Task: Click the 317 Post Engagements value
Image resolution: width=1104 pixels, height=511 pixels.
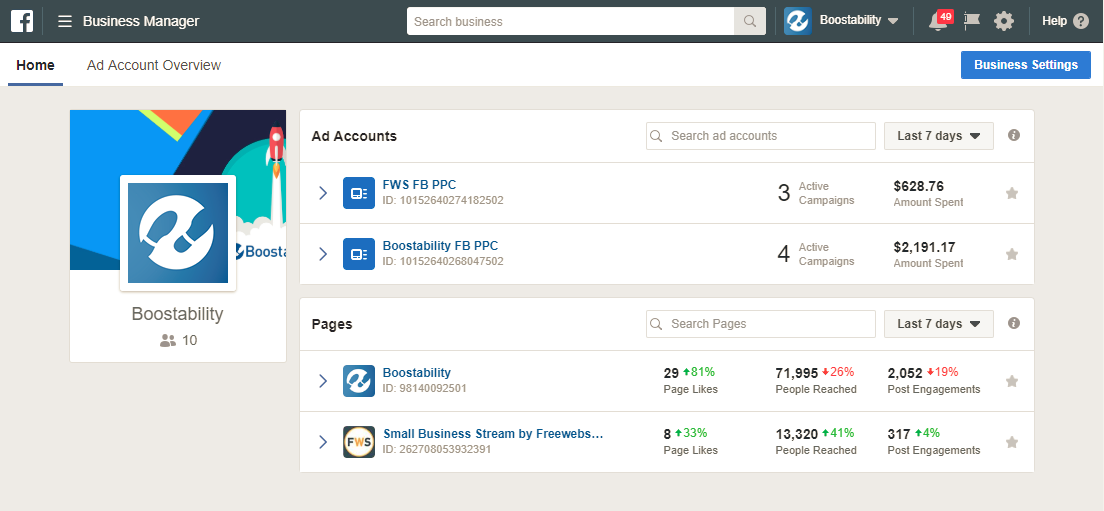Action: pos(898,434)
